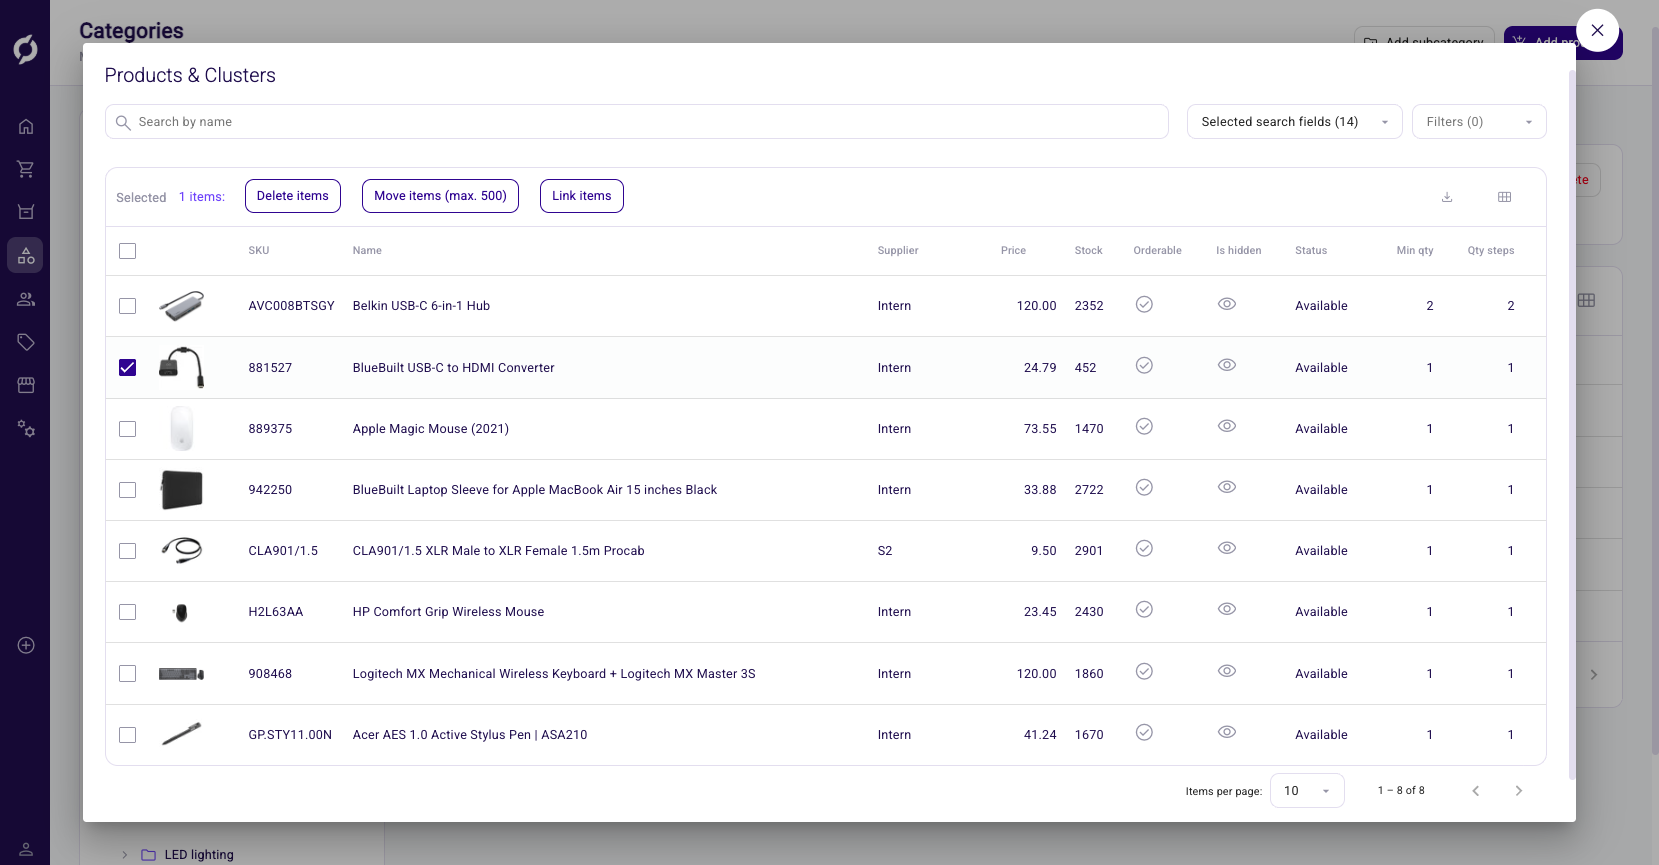The width and height of the screenshot is (1659, 865).
Task: Go to the previous page arrow
Action: pyautogui.click(x=1476, y=791)
